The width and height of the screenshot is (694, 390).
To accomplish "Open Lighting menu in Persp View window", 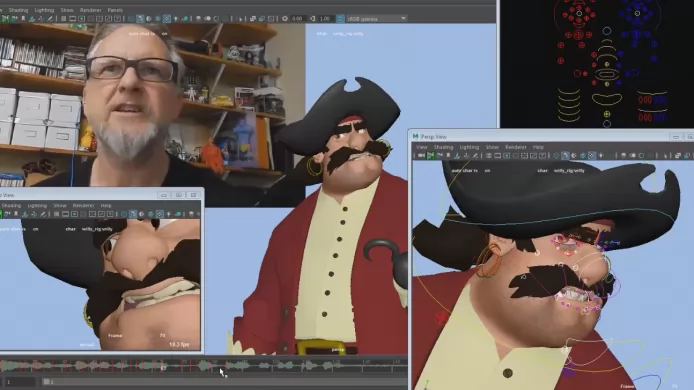I will coord(469,147).
